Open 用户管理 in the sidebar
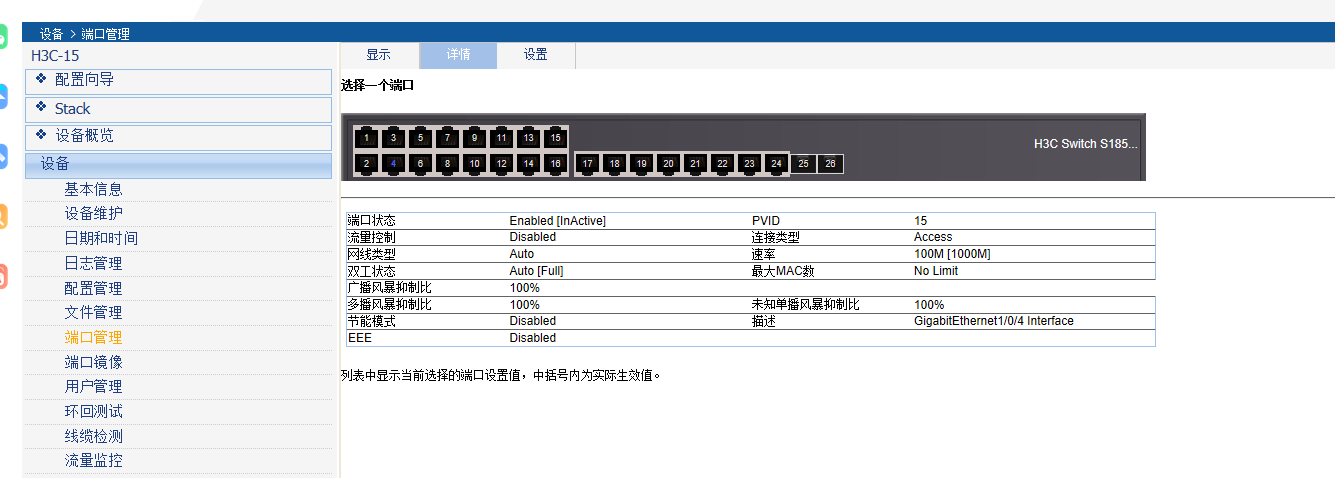The width and height of the screenshot is (1335, 478). 94,386
